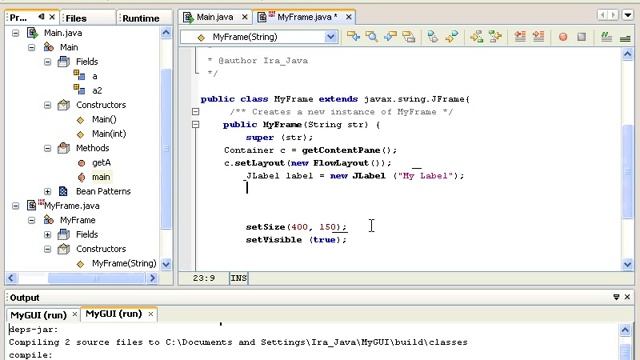This screenshot has height=360, width=640.
Task: Close the second MyGUI (run) output tab
Action: tap(151, 314)
